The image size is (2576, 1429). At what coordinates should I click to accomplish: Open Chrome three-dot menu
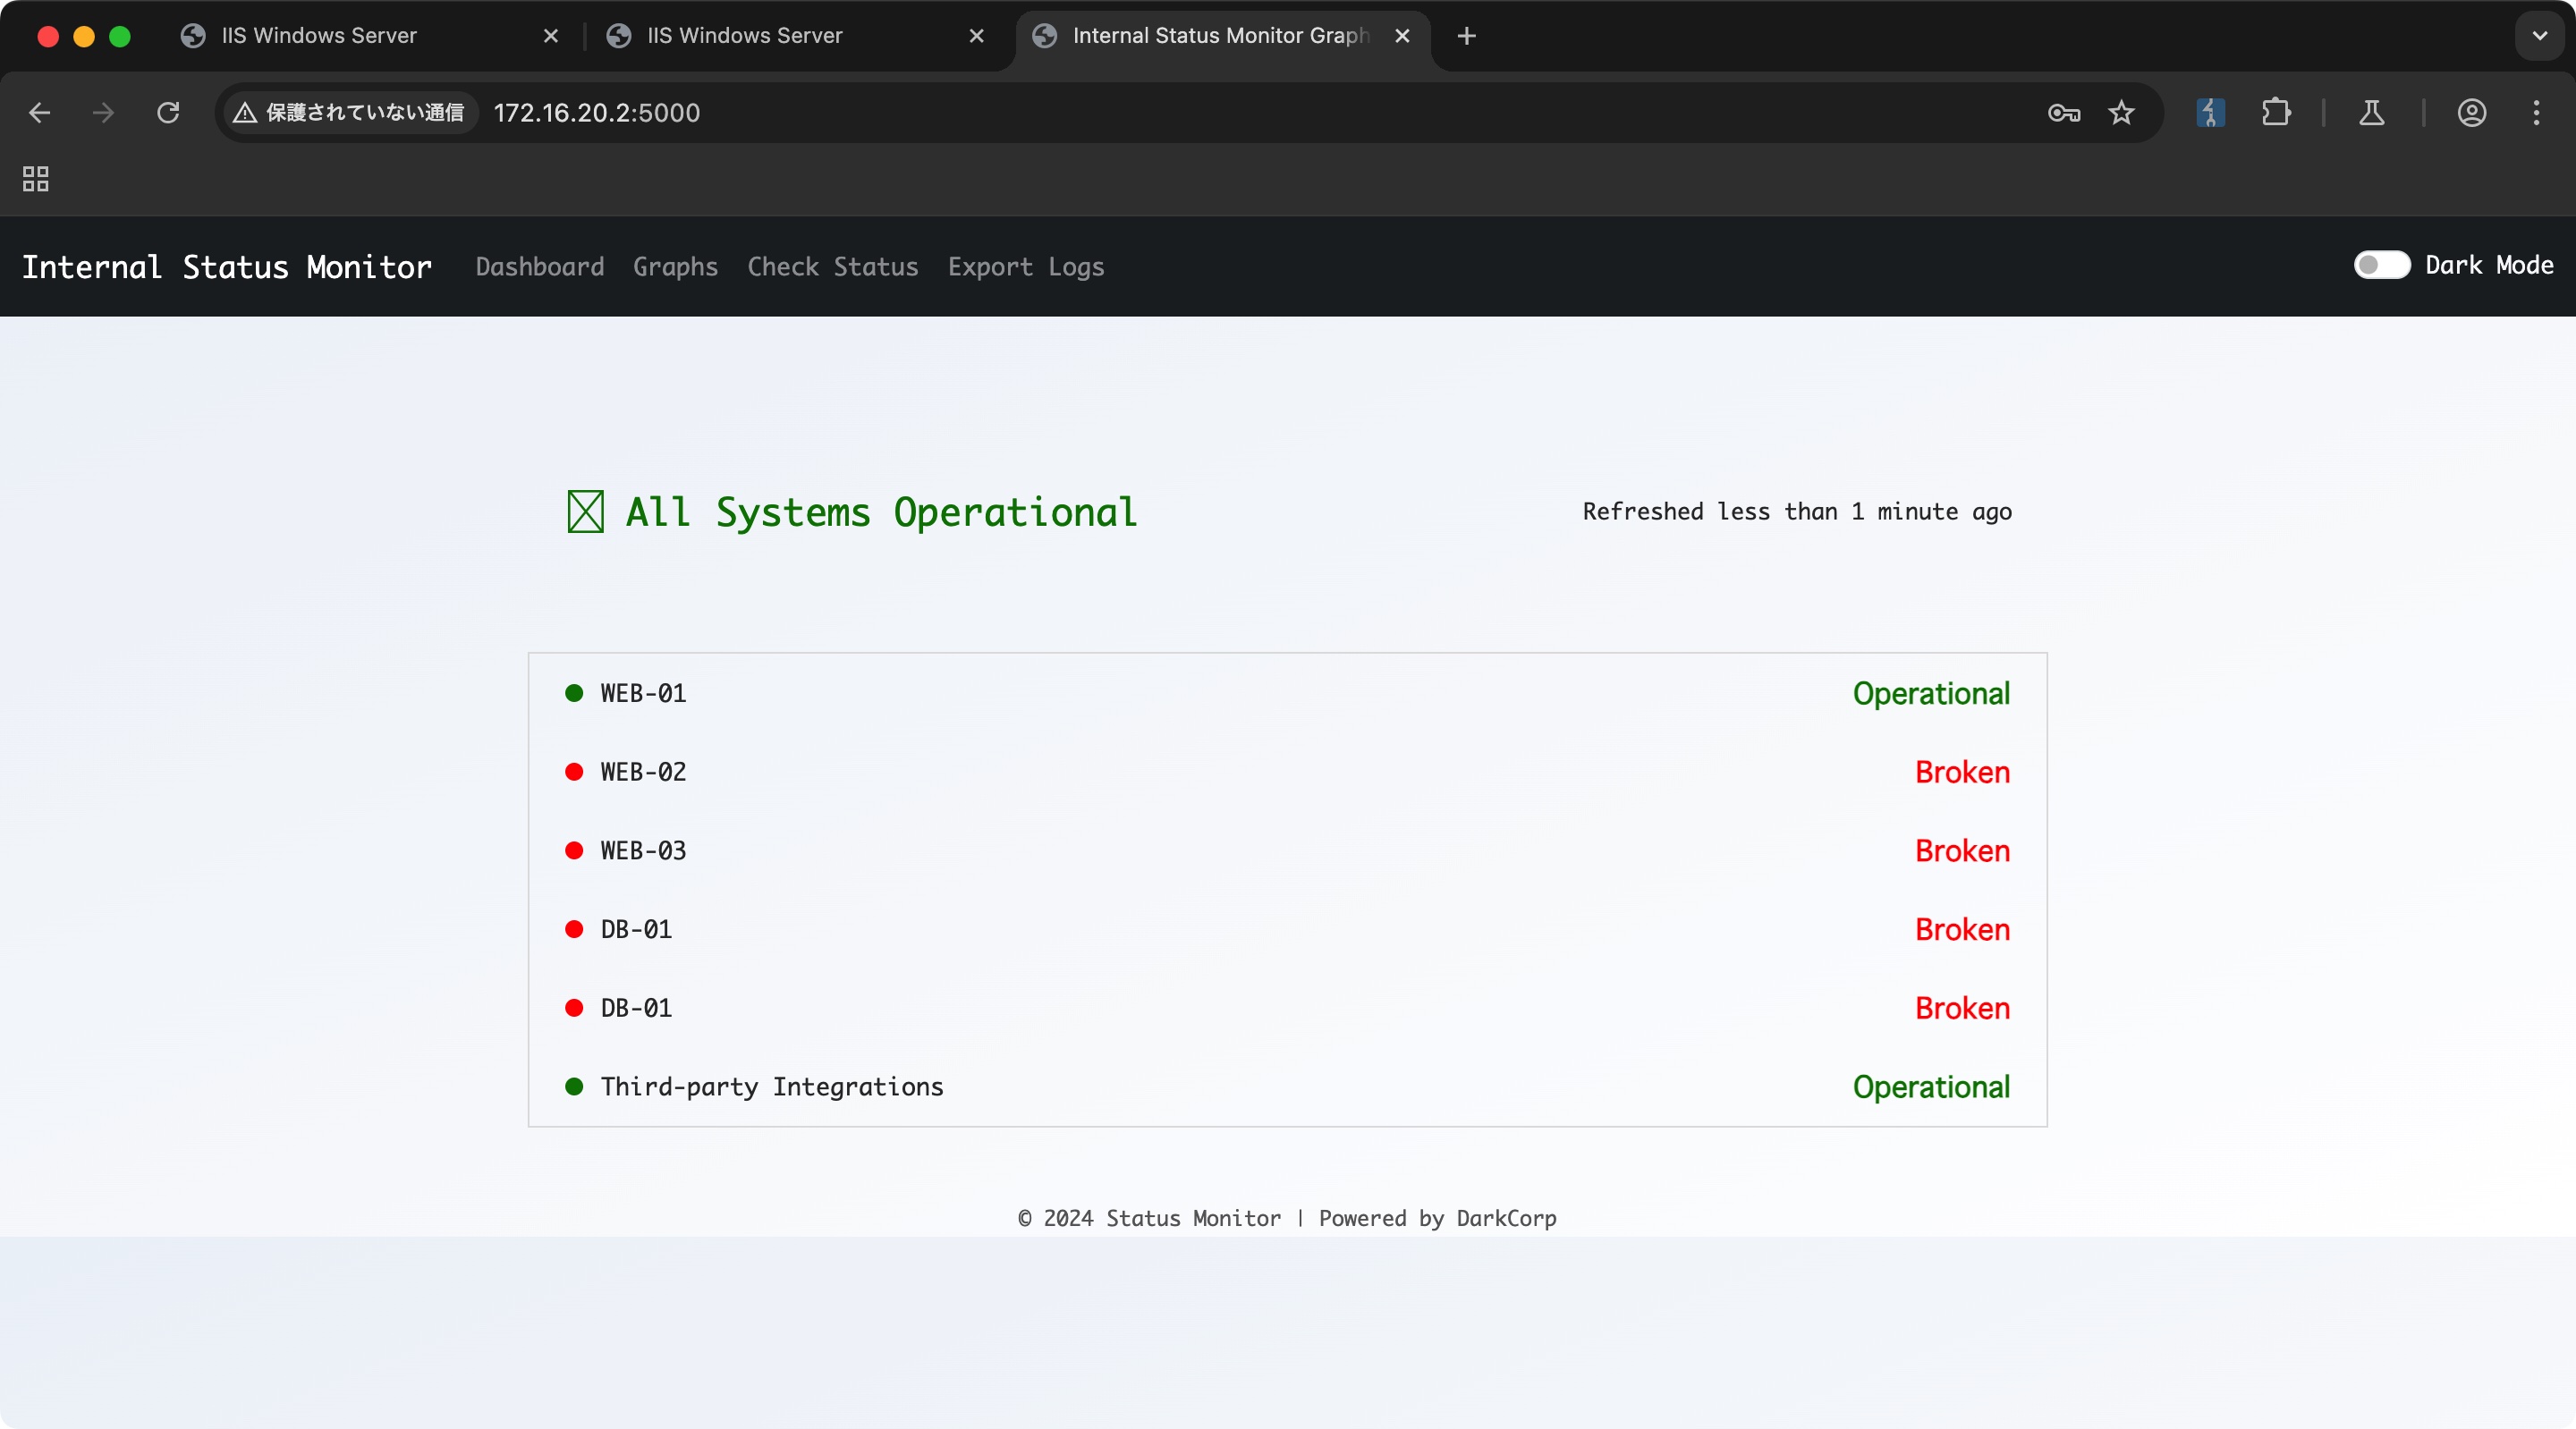2536,113
